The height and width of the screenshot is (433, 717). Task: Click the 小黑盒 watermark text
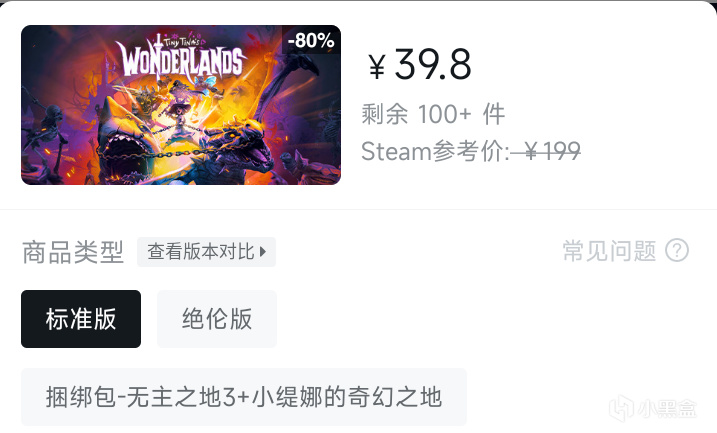(668, 409)
